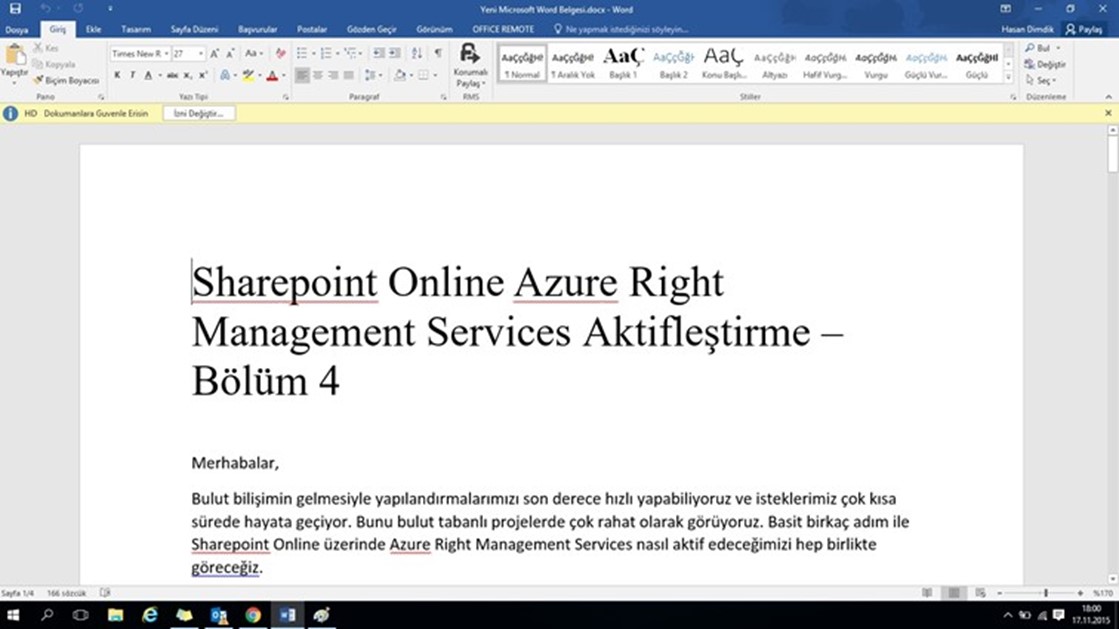The image size is (1119, 629).
Task: Replace text using the Değiştir button
Action: point(1045,64)
